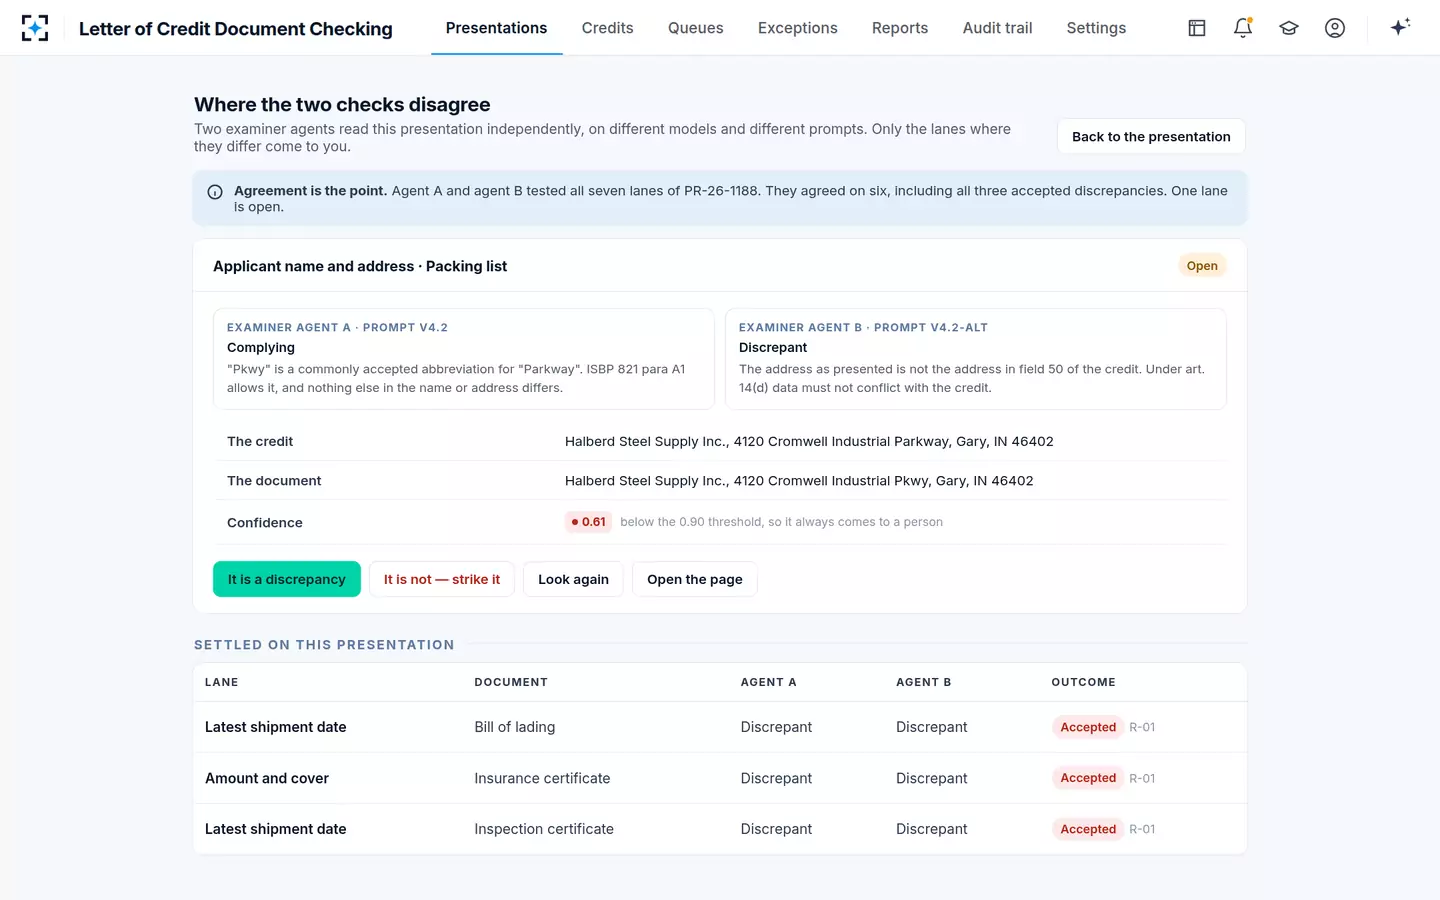This screenshot has width=1440, height=900.
Task: Click the Amount and cover lane
Action: coord(267,778)
